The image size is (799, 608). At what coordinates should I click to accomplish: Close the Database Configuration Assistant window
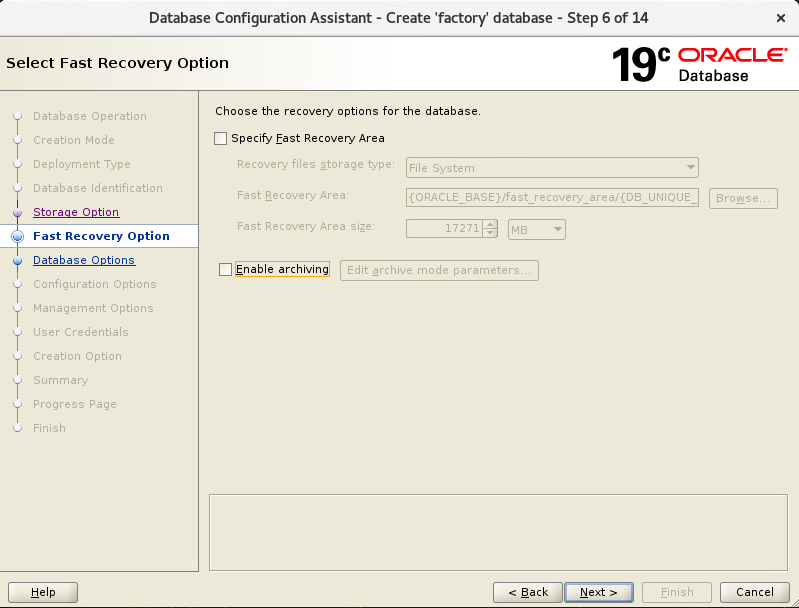point(781,18)
